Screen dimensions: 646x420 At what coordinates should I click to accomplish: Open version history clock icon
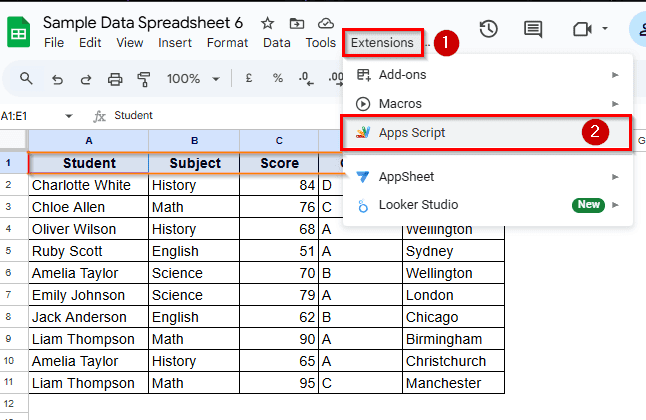coord(488,29)
